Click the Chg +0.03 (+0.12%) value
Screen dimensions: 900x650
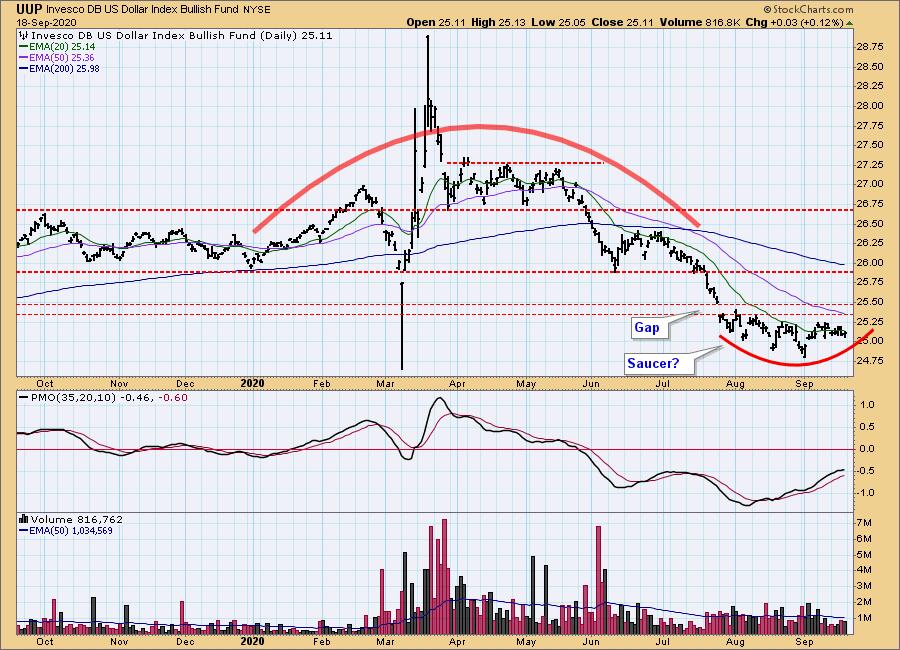click(x=794, y=22)
